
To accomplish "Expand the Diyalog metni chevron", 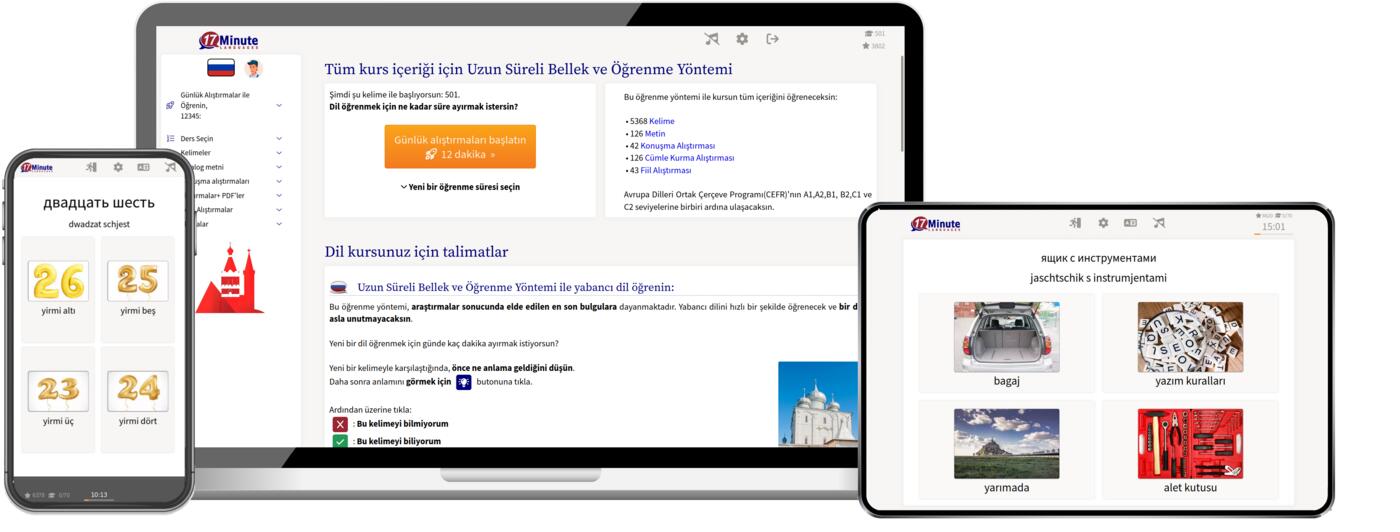I will [279, 167].
